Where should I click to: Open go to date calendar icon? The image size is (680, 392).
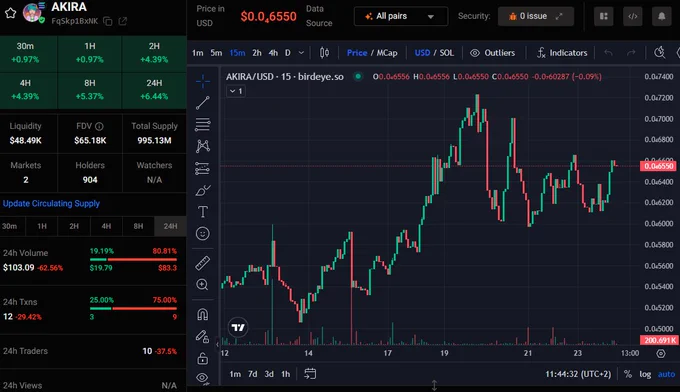pyautogui.click(x=310, y=373)
